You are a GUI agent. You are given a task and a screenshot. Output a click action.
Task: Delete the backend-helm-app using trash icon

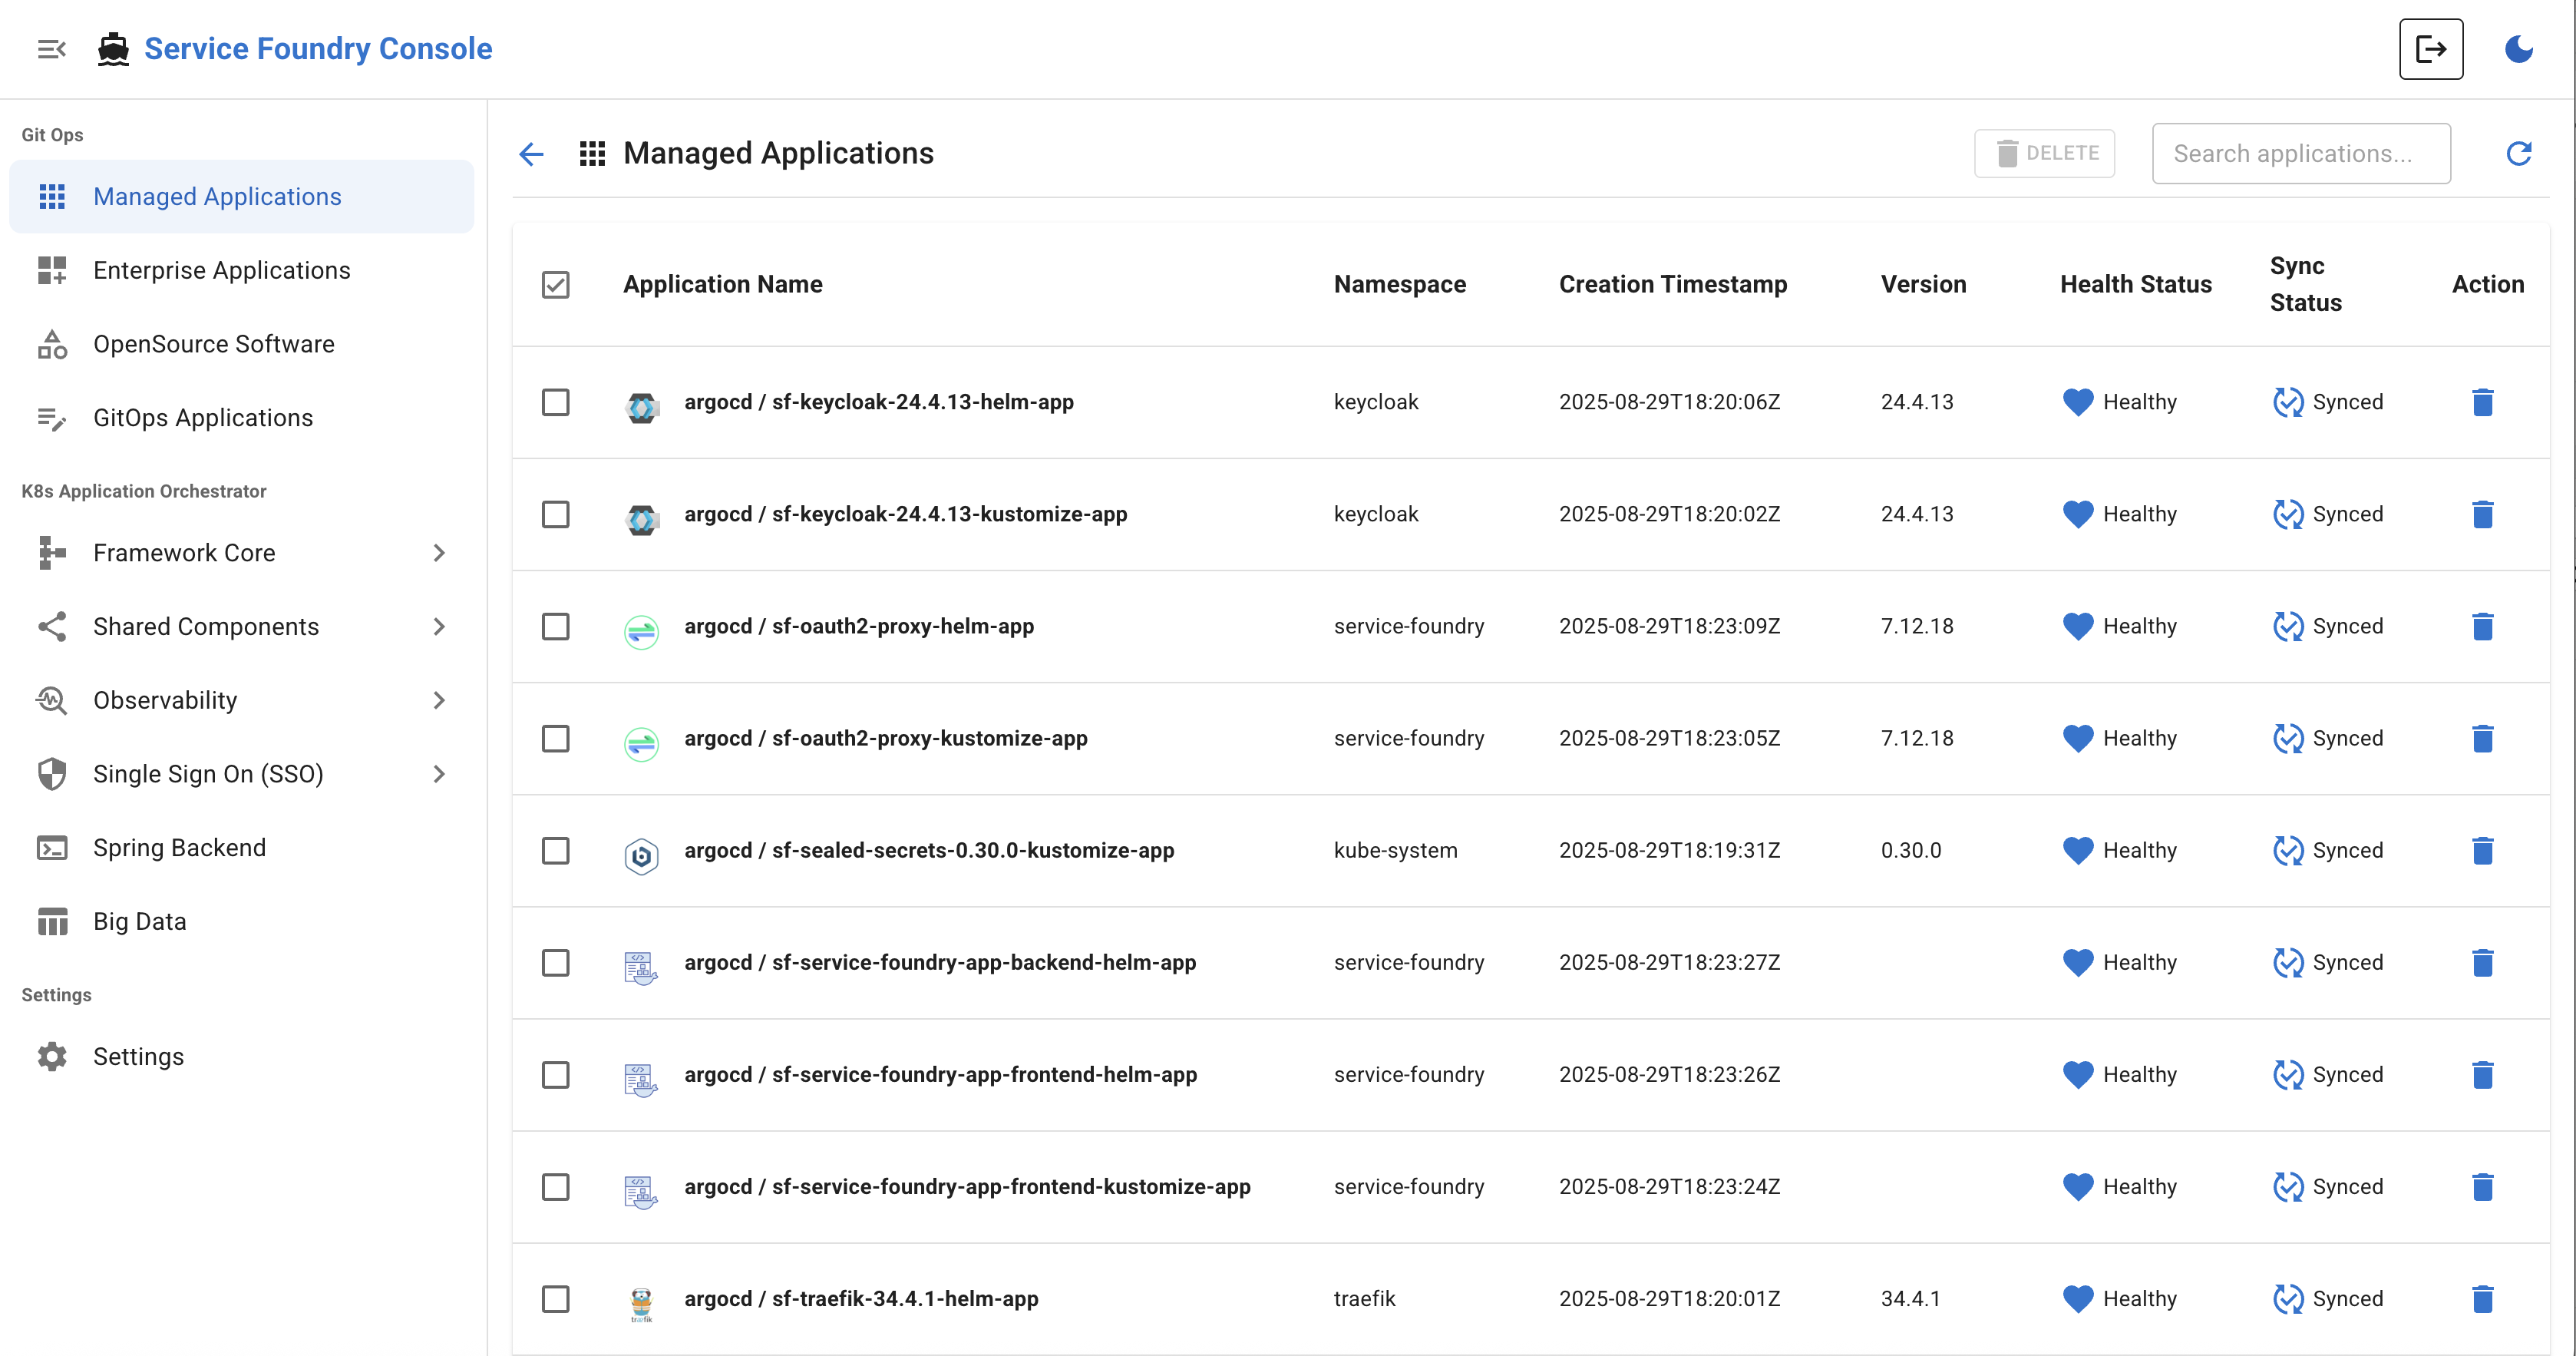tap(2482, 962)
